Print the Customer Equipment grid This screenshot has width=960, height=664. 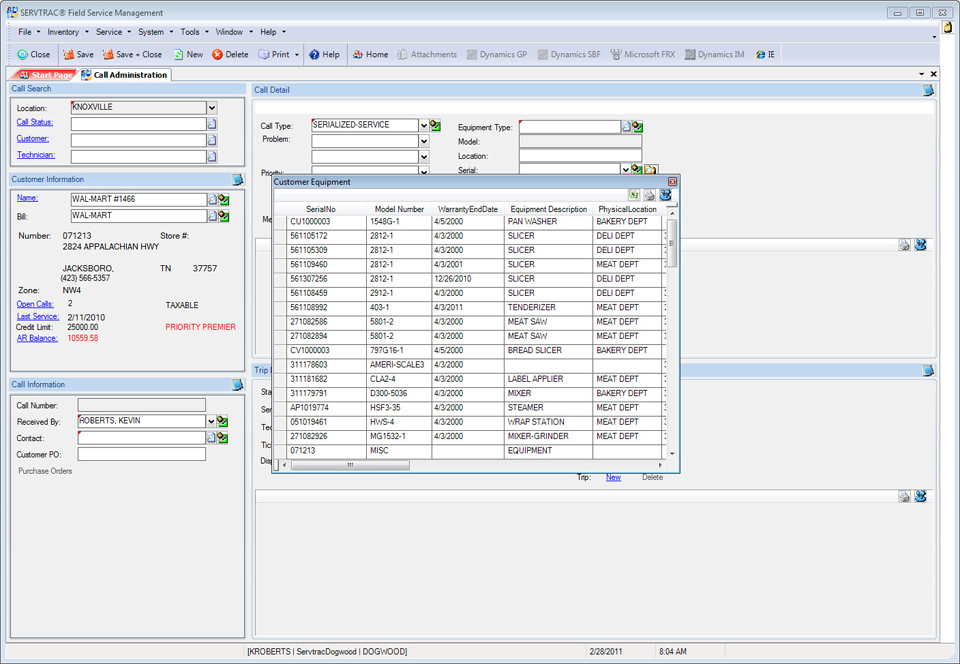tap(649, 195)
